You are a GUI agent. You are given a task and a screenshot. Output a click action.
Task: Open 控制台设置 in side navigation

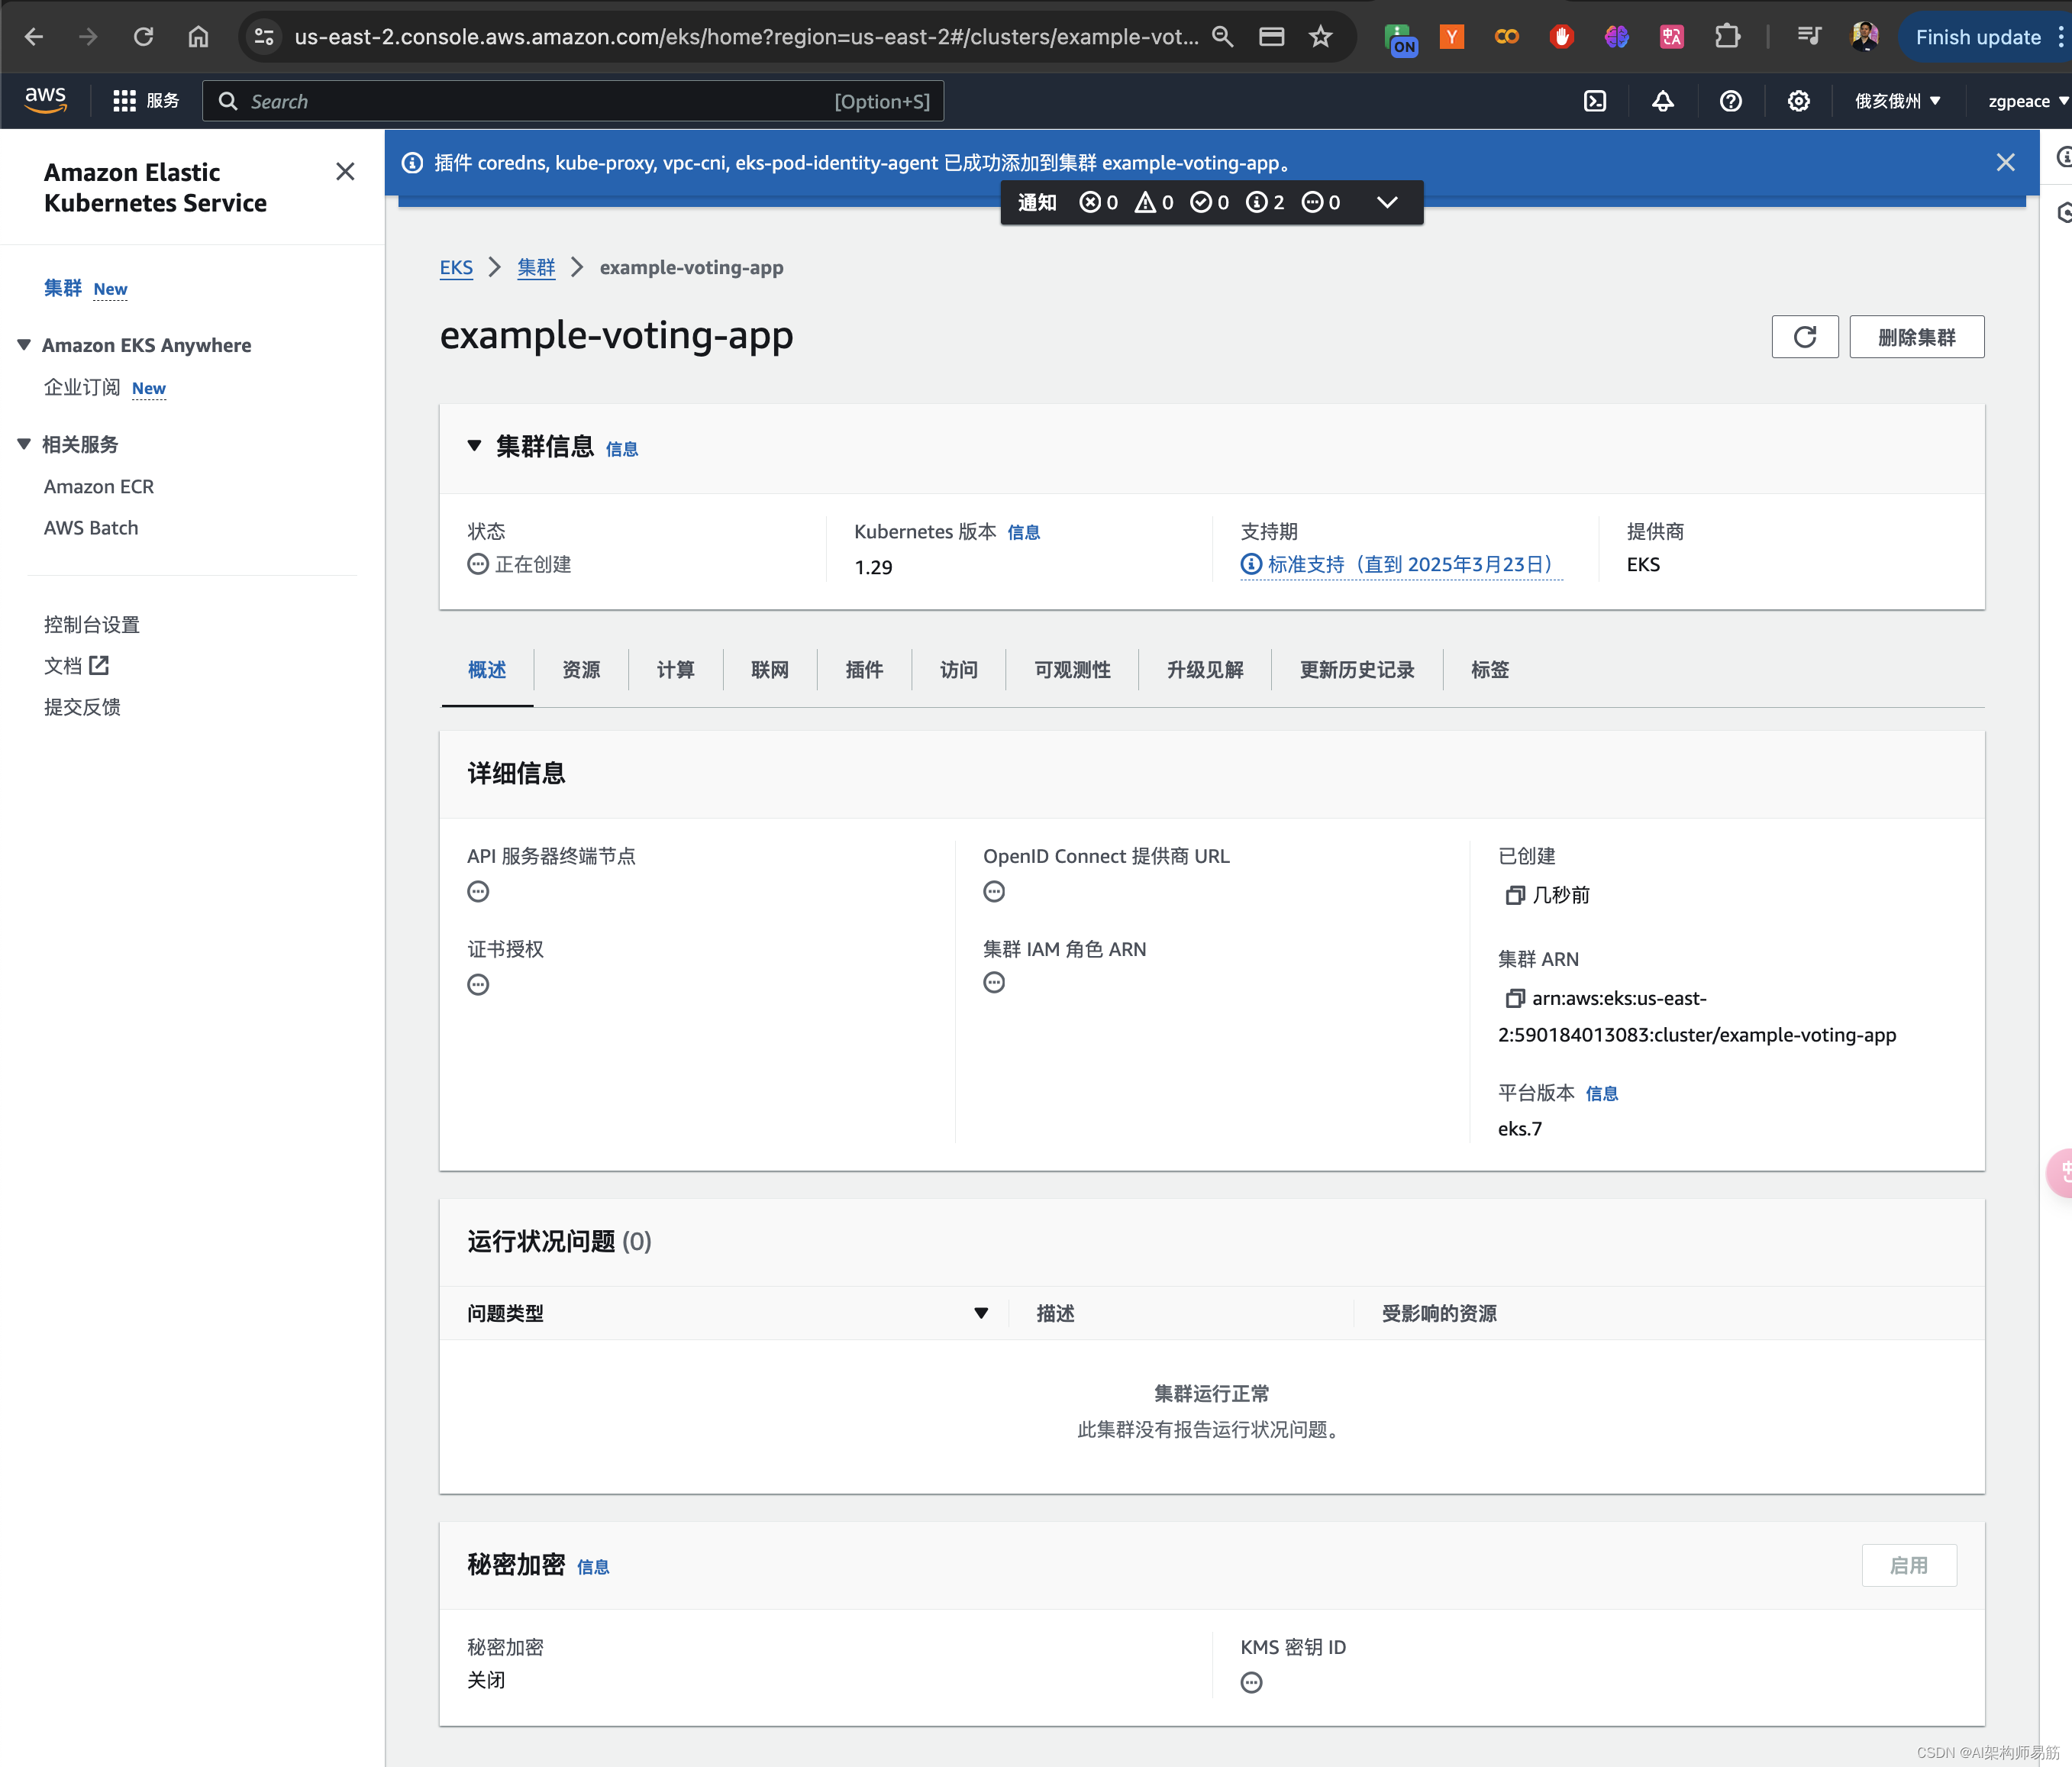92,624
